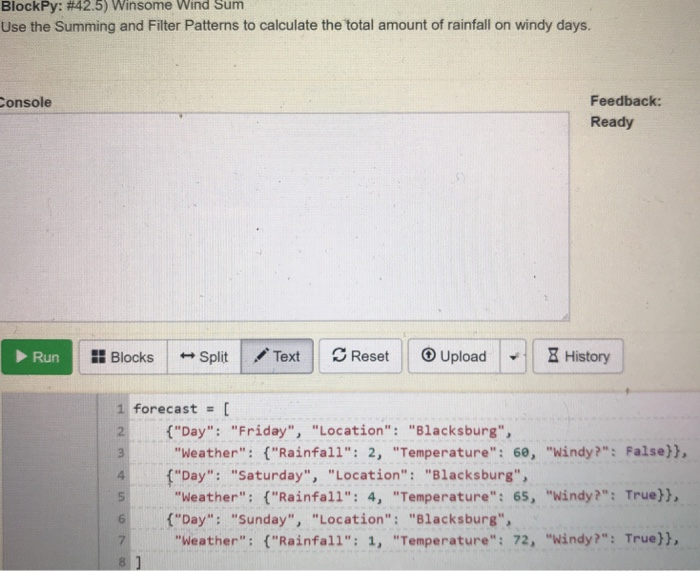Click Temperature value 65 on line 5

[521, 496]
